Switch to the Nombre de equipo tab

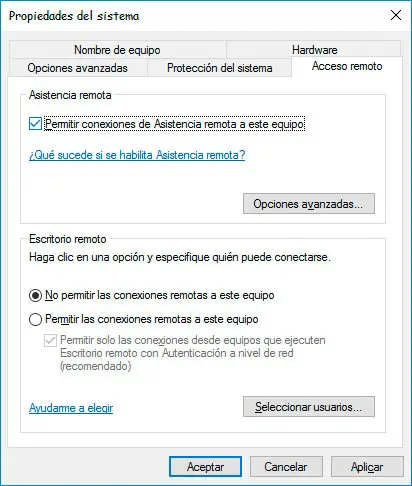(118, 50)
